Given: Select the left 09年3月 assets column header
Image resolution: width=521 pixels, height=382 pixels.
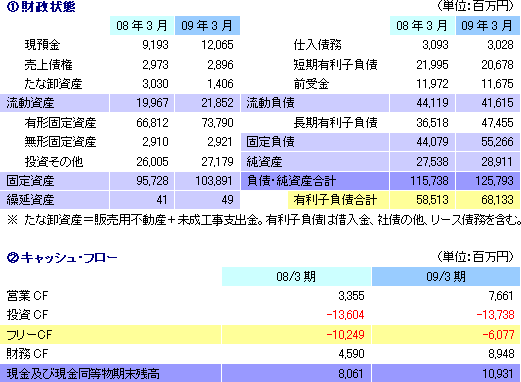Looking at the screenshot, I should tap(207, 26).
